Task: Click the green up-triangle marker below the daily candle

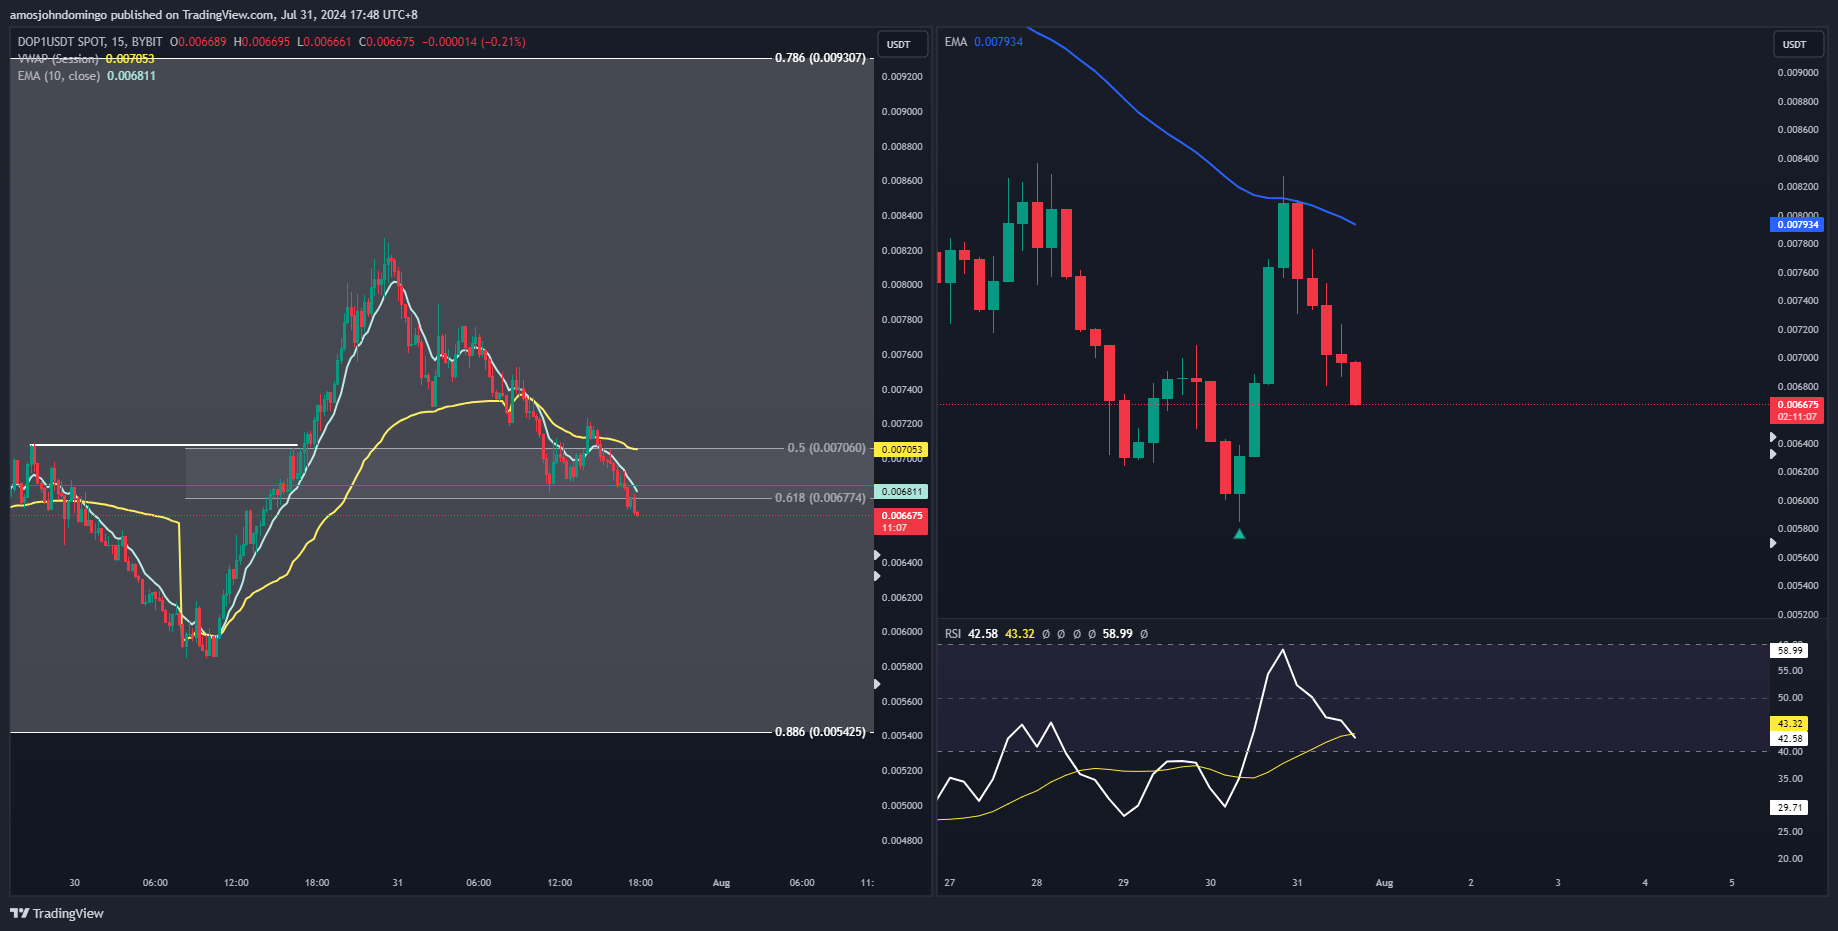Action: (x=1239, y=534)
